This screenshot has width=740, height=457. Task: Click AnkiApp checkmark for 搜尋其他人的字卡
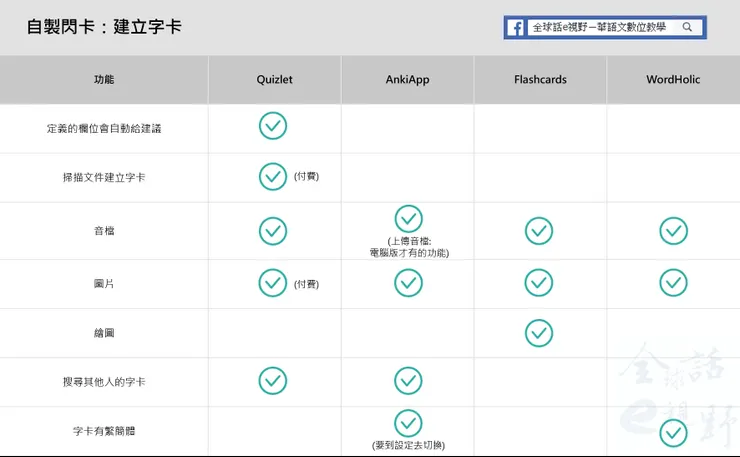(x=408, y=381)
